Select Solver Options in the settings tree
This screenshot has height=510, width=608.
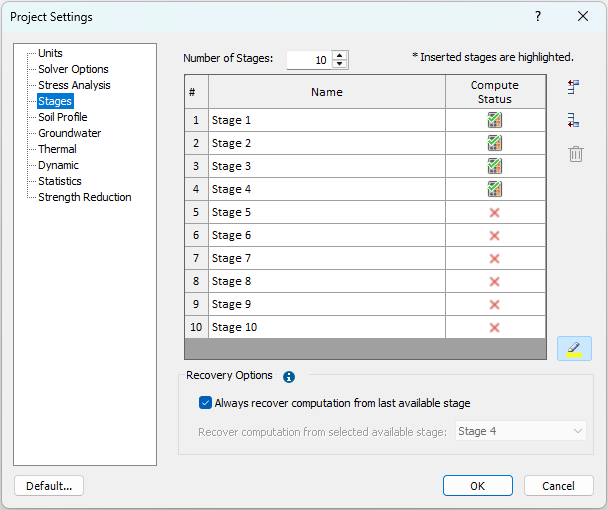click(x=73, y=69)
